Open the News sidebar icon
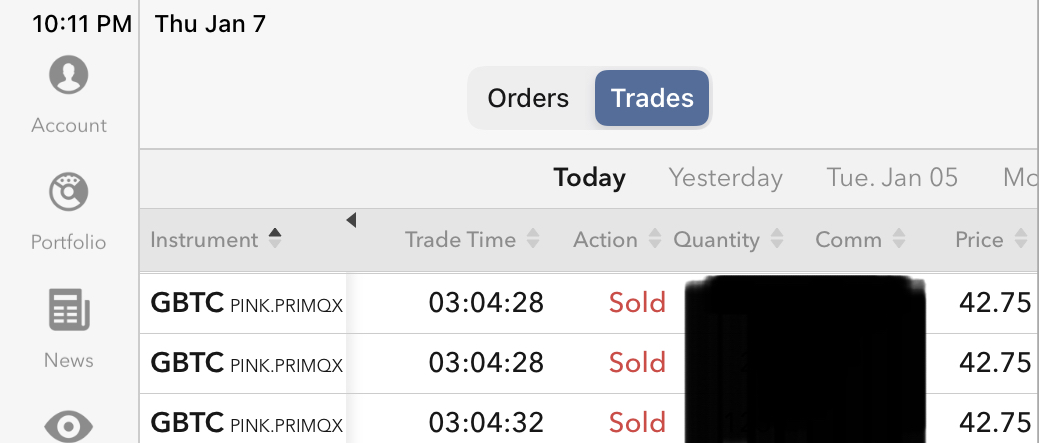Screen dimensions: 1039x443 tap(68, 311)
